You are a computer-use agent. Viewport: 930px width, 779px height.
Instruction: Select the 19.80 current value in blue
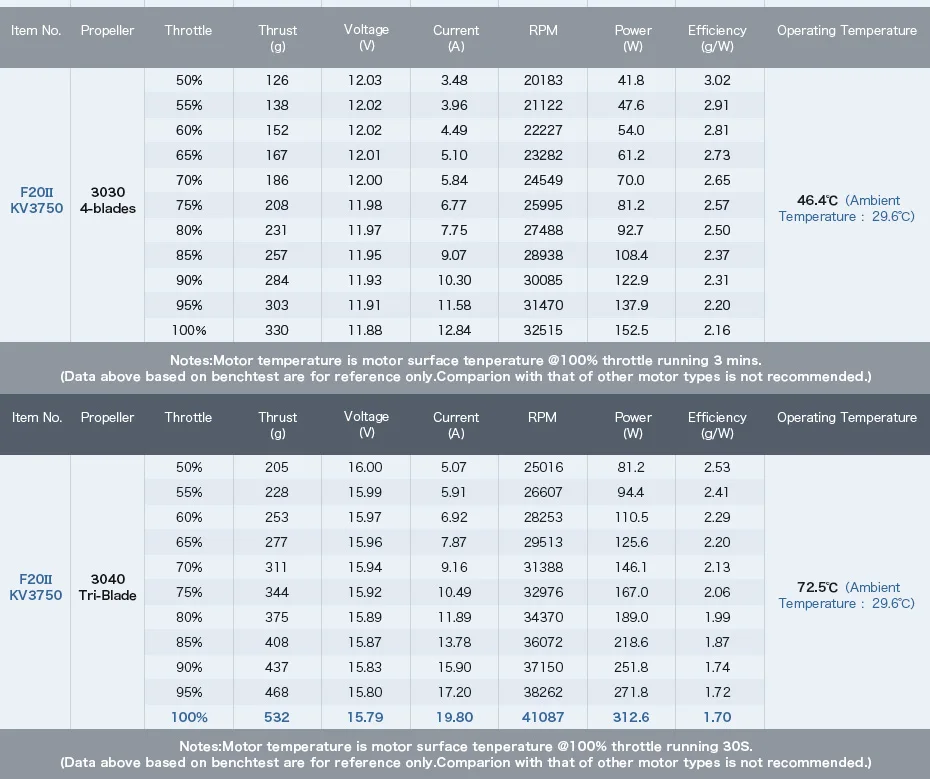pos(454,717)
